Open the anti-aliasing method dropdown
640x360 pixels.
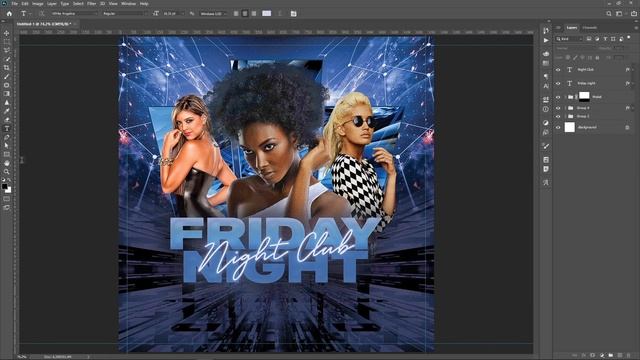213,13
